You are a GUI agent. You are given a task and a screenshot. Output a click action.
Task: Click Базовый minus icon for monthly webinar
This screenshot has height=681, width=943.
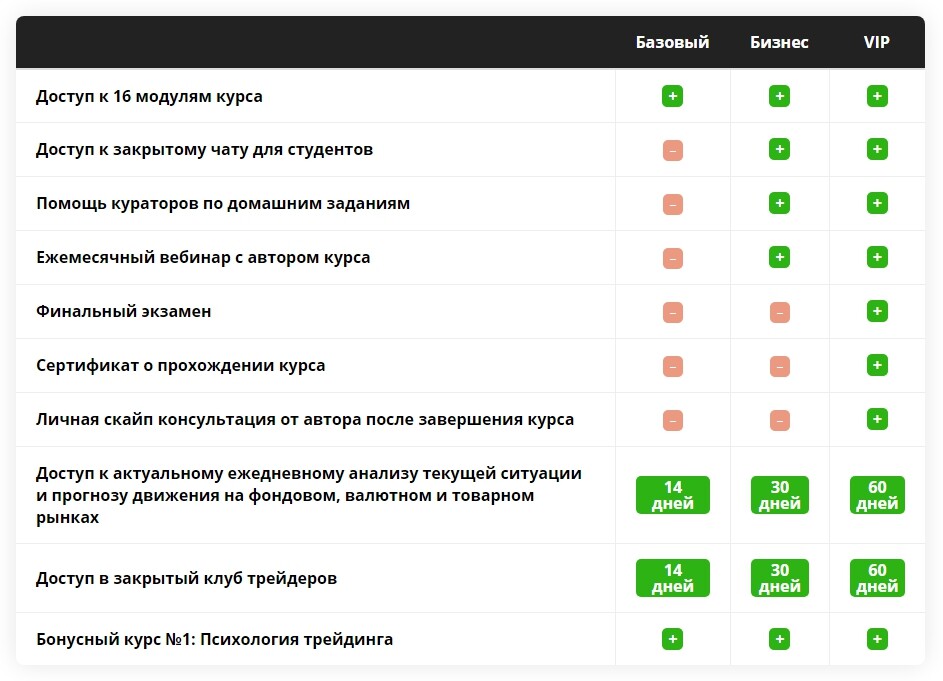[672, 258]
